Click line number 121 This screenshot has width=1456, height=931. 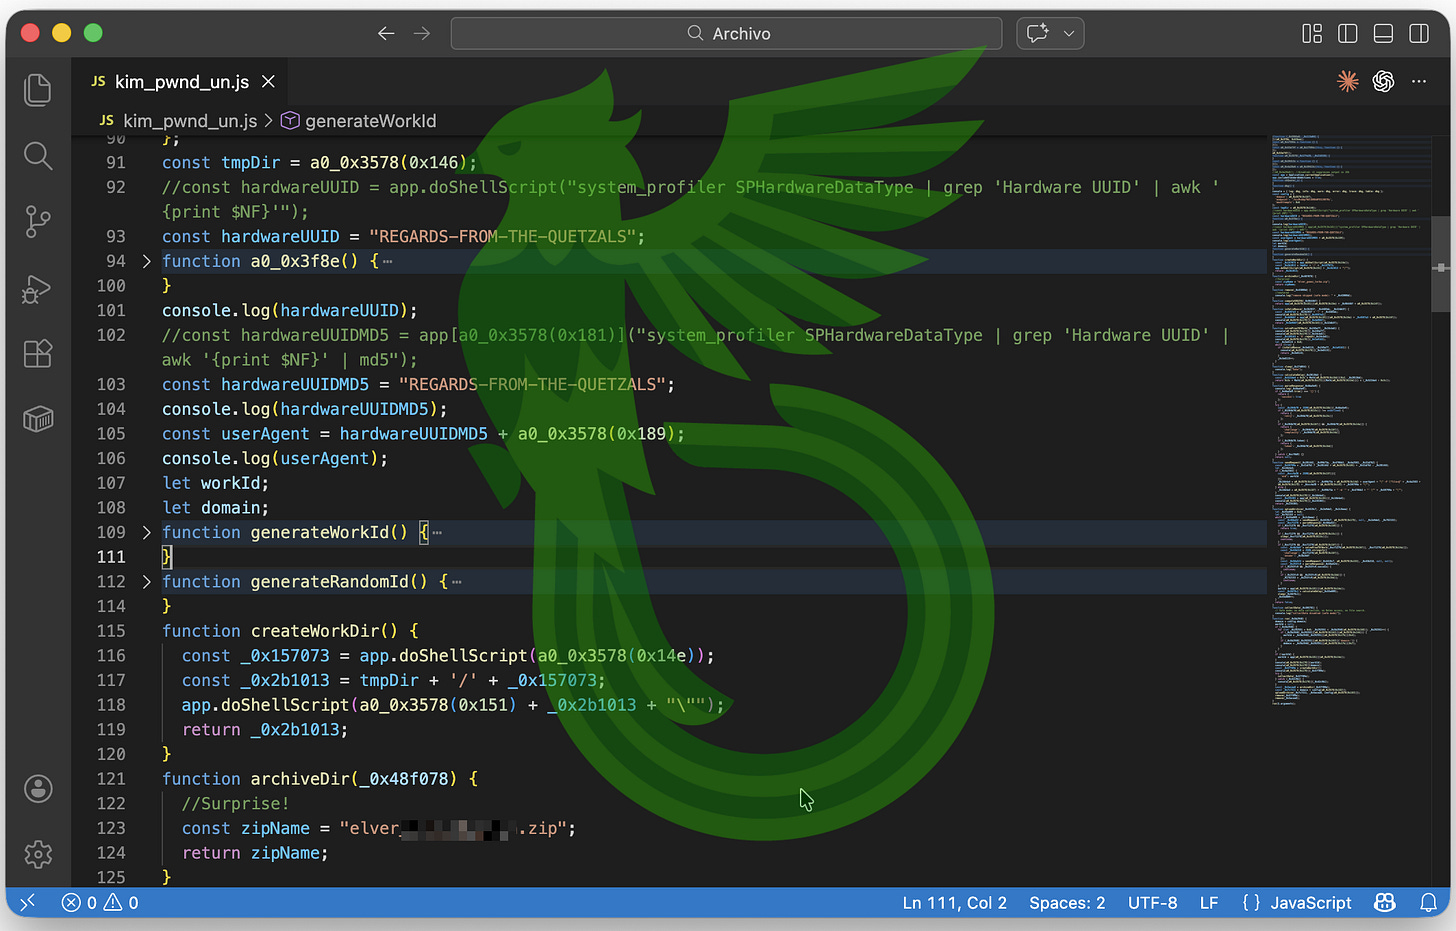[111, 779]
